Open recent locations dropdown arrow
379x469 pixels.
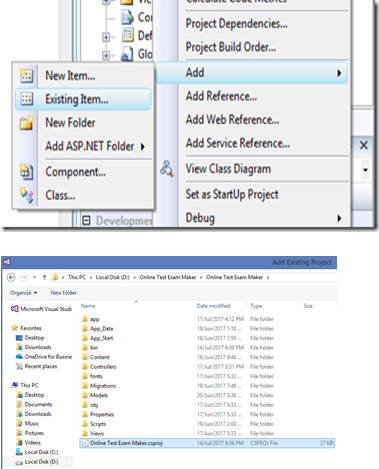tap(34, 277)
